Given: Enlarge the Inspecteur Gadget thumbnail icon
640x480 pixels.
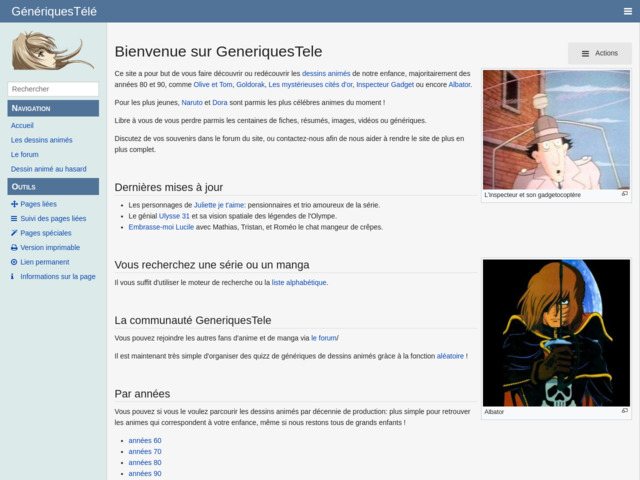Looking at the screenshot, I should [625, 194].
